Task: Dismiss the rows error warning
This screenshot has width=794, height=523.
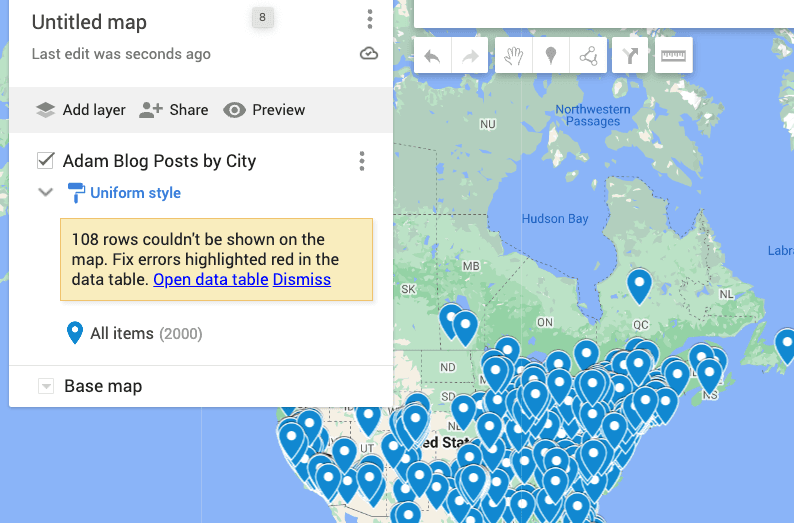Action: [301, 280]
